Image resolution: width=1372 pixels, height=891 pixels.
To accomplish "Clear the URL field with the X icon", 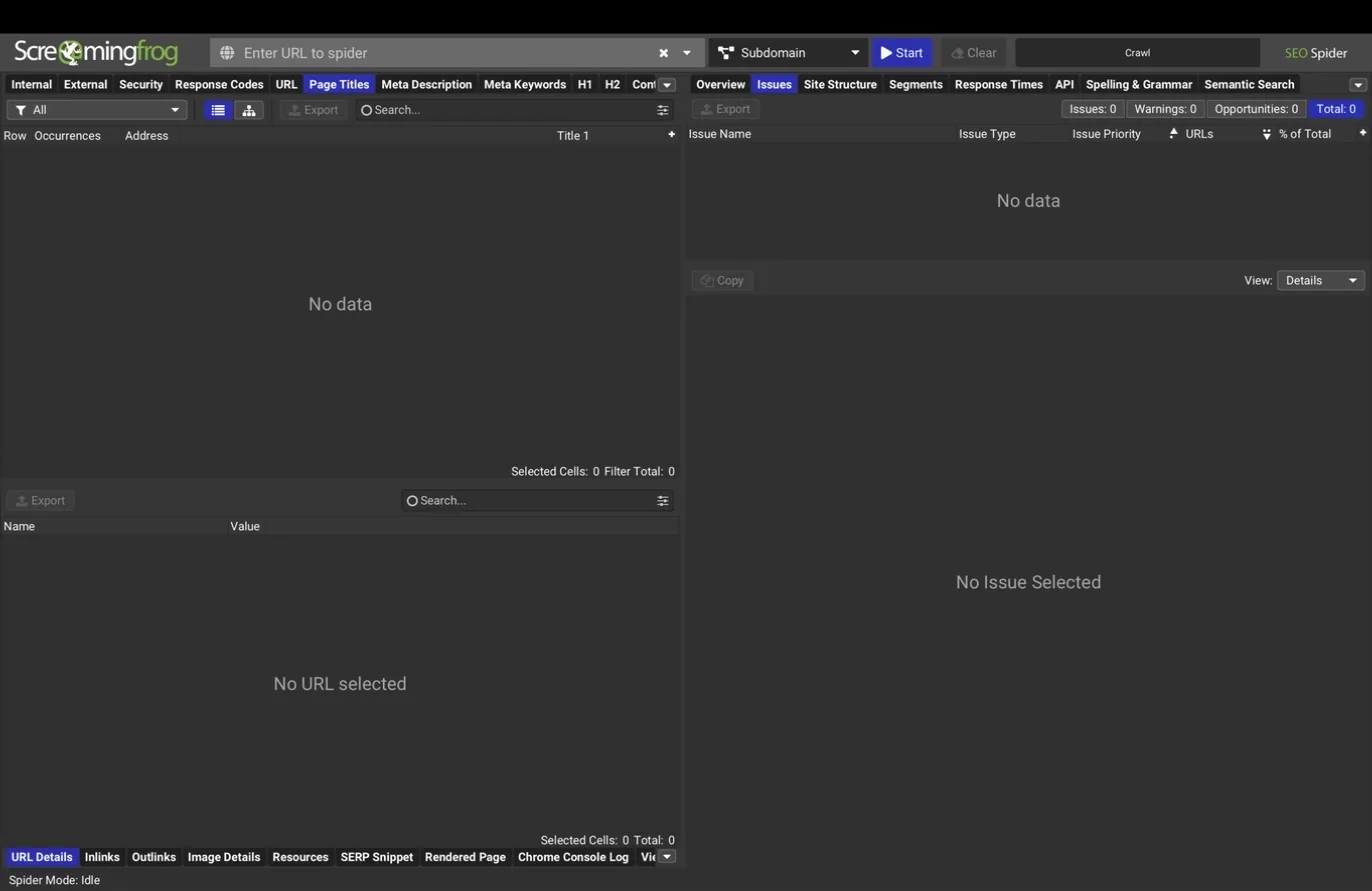I will tap(663, 53).
